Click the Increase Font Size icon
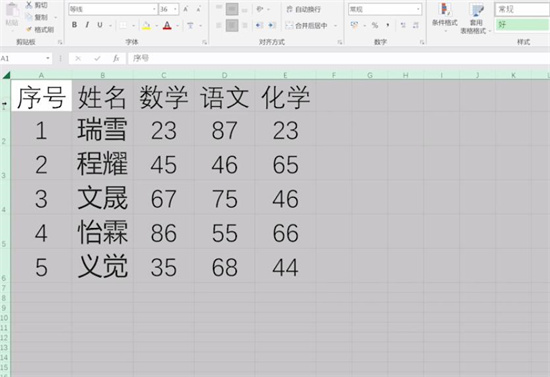 [x=186, y=9]
